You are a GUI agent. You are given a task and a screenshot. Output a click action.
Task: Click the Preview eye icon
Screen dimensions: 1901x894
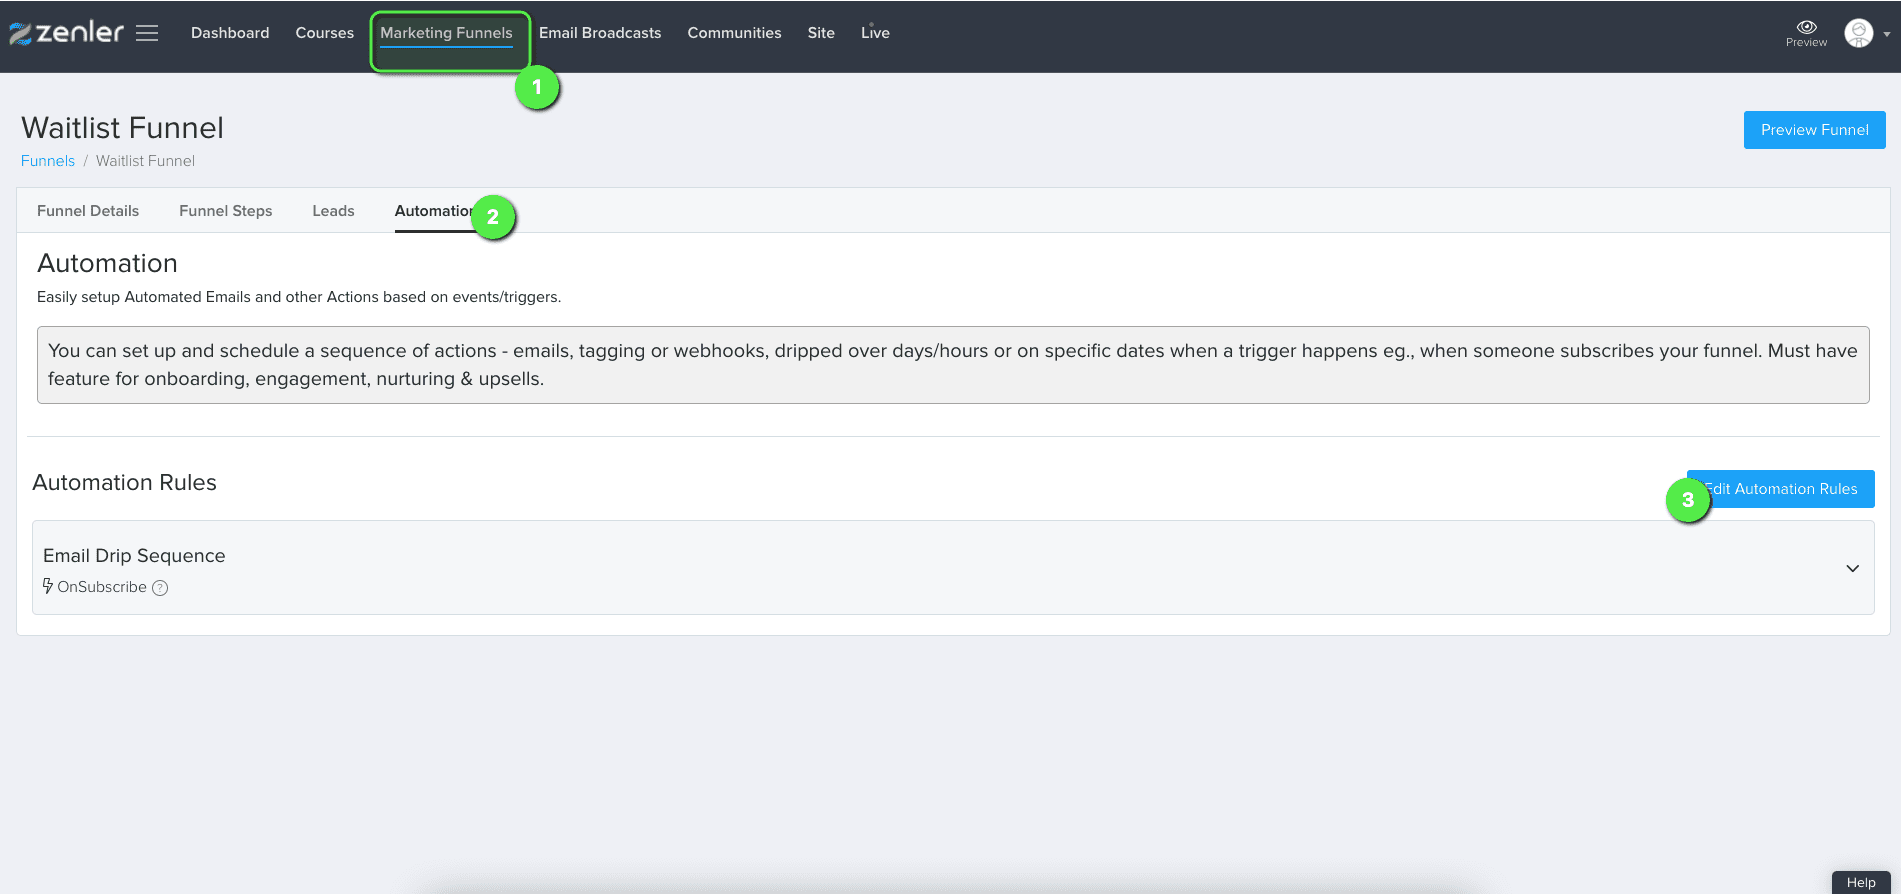[1806, 27]
